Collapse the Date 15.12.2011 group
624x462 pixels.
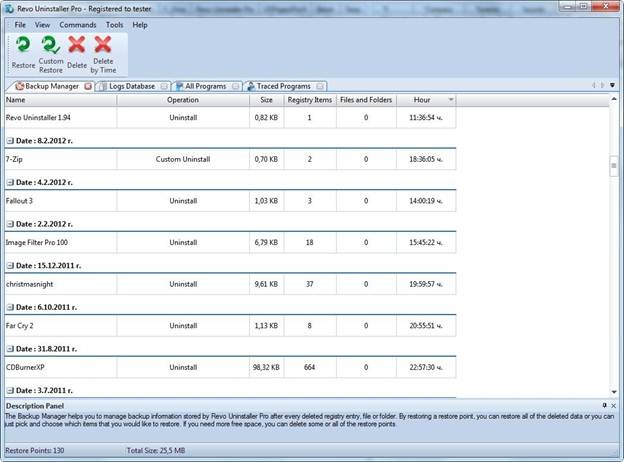pyautogui.click(x=10, y=266)
